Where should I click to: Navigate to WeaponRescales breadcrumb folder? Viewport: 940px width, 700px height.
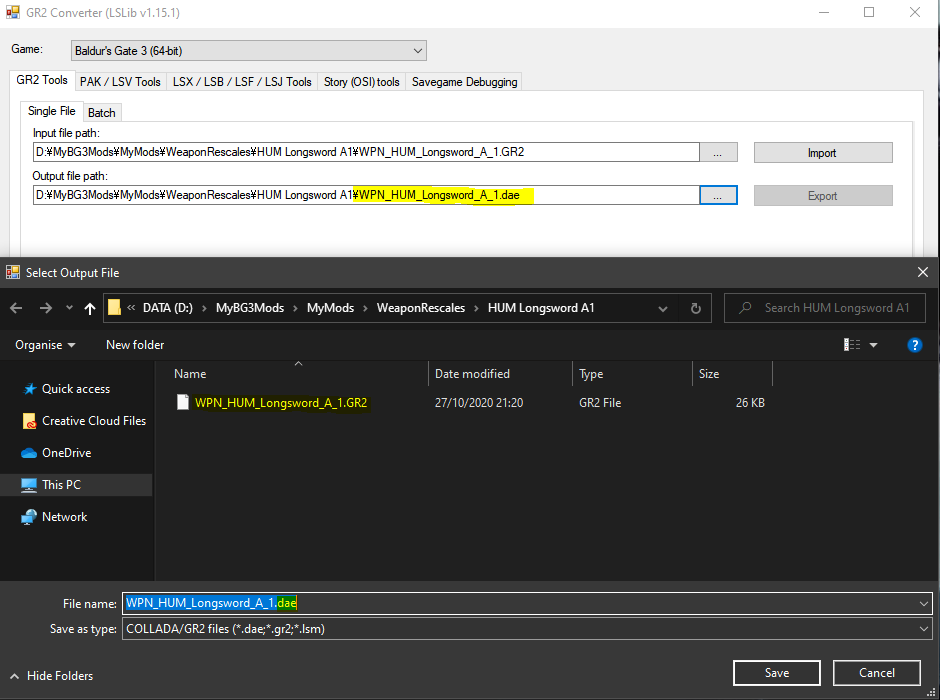click(421, 308)
